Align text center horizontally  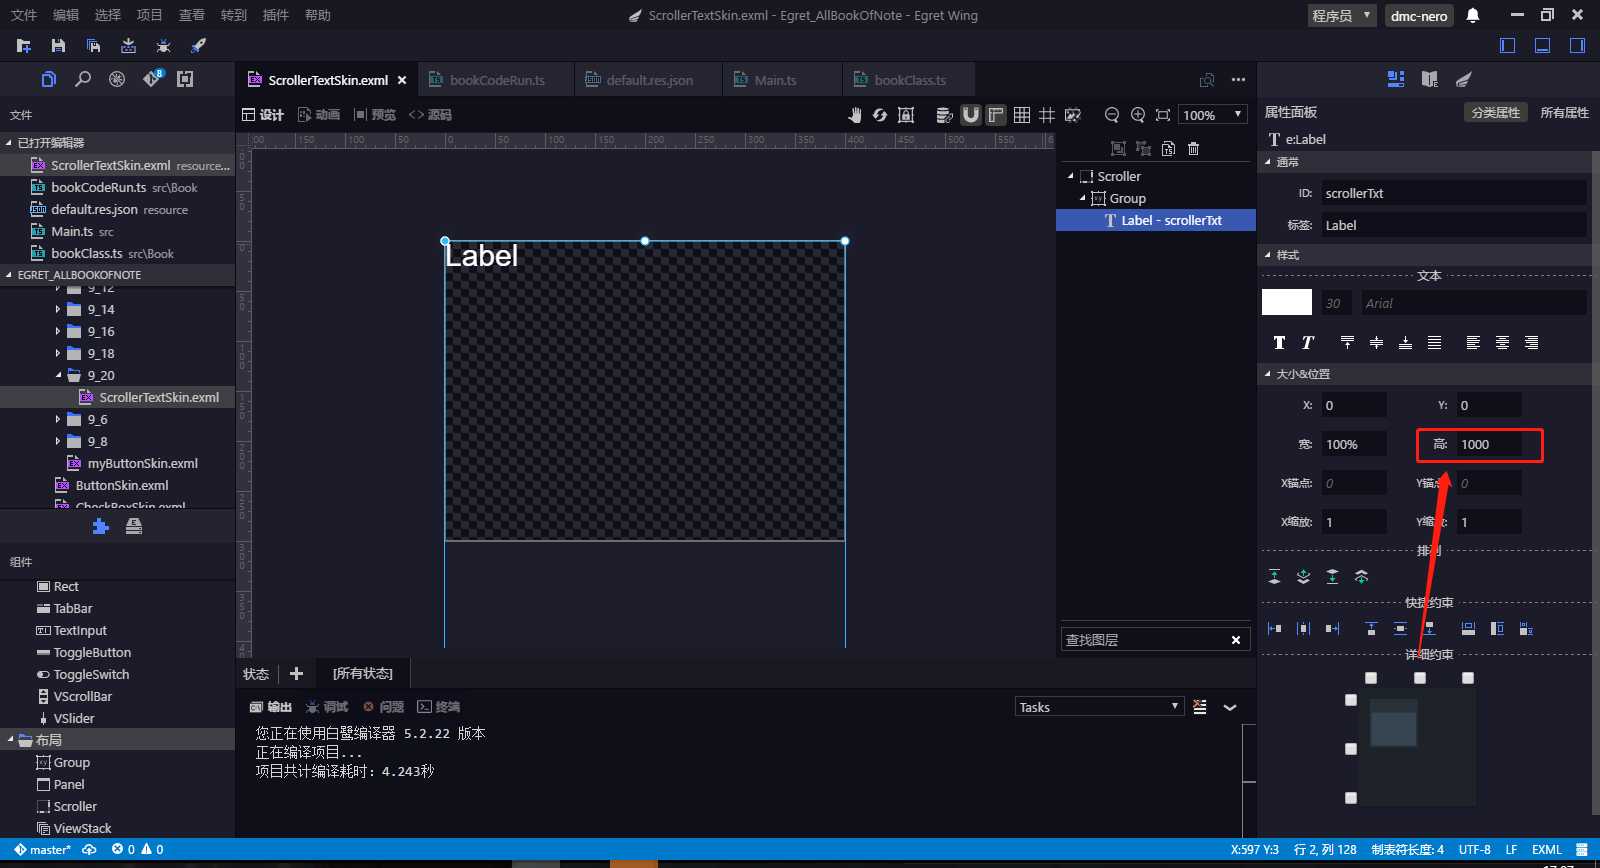point(1502,342)
